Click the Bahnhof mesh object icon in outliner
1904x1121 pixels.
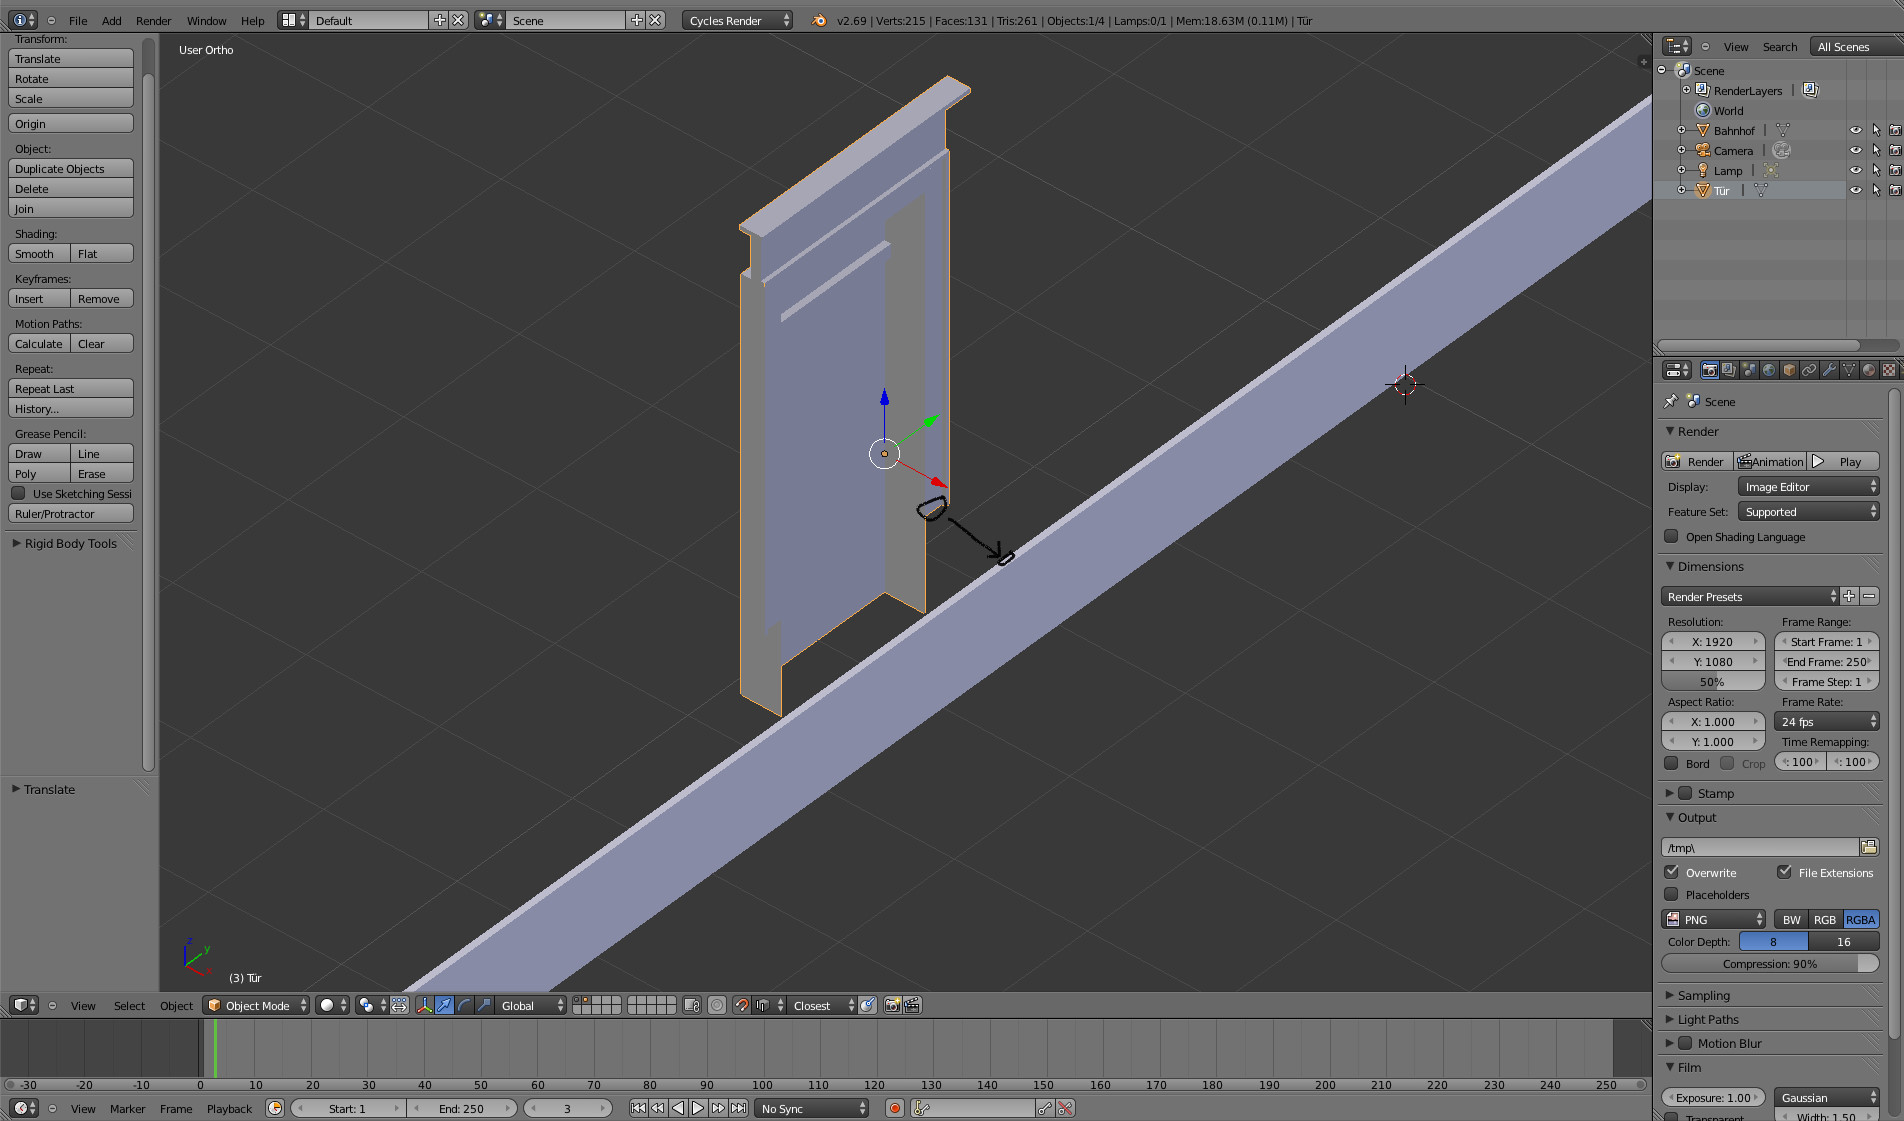coord(1703,131)
